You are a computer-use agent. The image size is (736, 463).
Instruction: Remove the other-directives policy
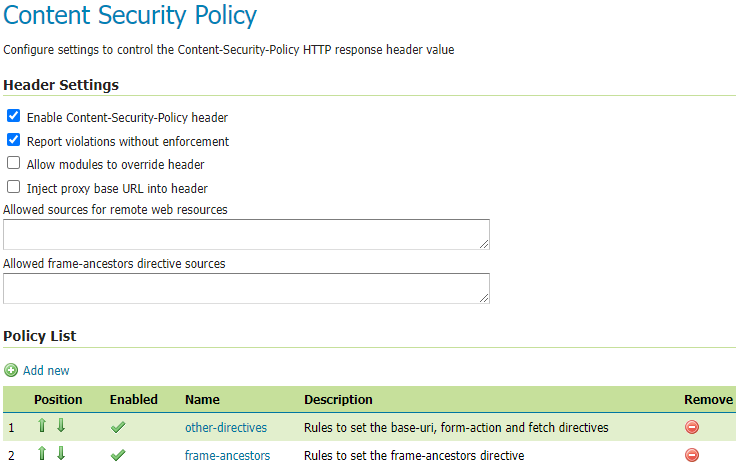pyautogui.click(x=692, y=428)
